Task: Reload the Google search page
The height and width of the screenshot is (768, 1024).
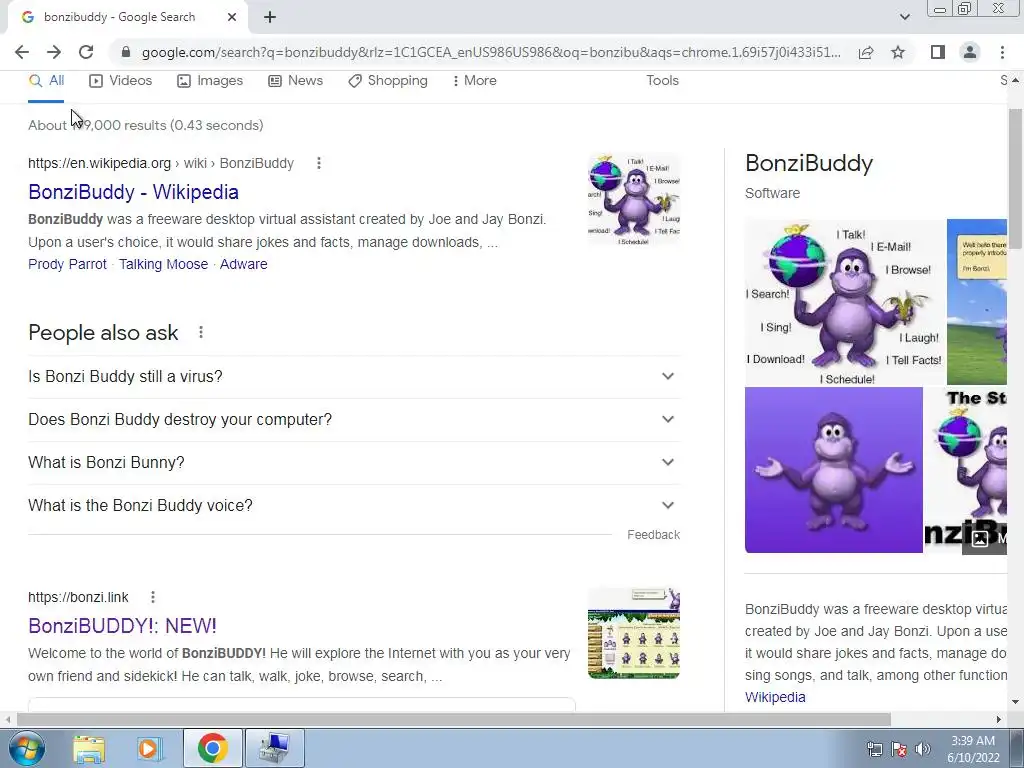Action: point(86,52)
